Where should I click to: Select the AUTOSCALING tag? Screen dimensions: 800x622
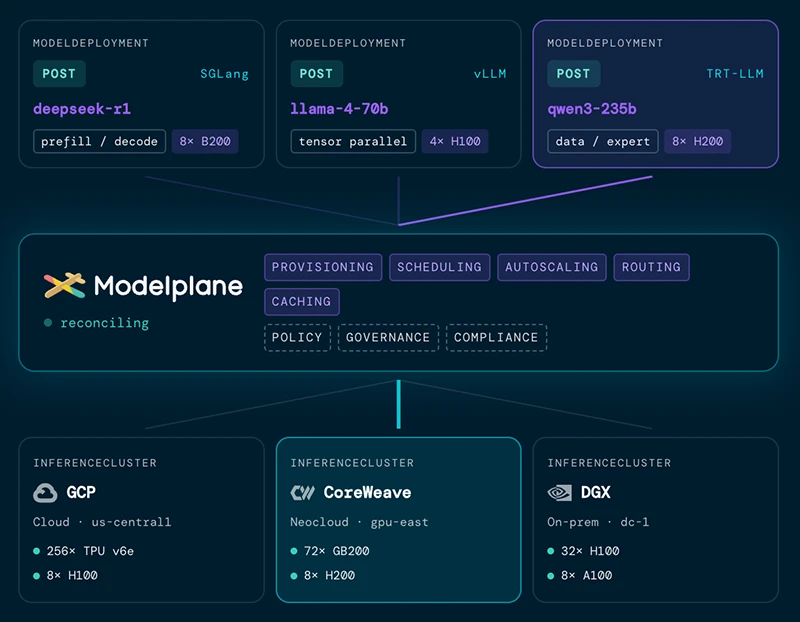(x=552, y=267)
